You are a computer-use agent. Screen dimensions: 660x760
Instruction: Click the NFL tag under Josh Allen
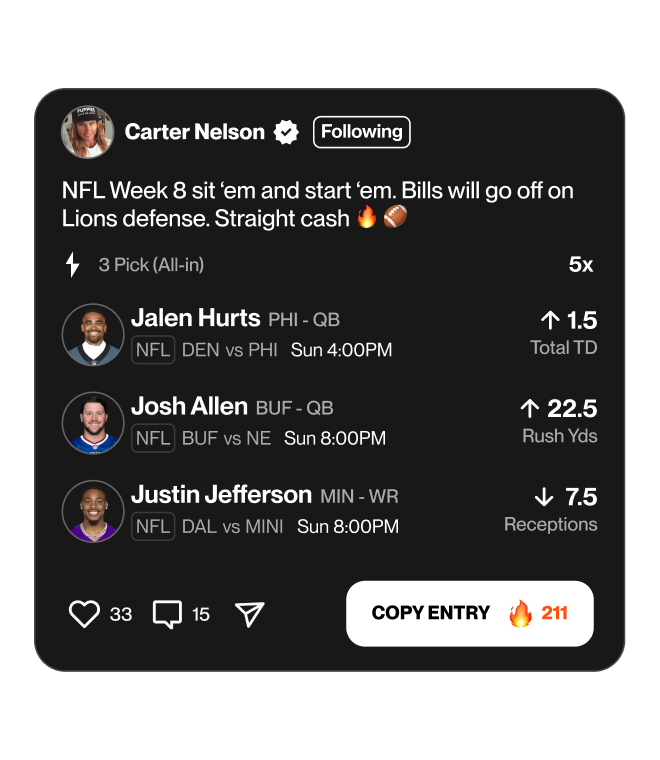click(x=153, y=438)
